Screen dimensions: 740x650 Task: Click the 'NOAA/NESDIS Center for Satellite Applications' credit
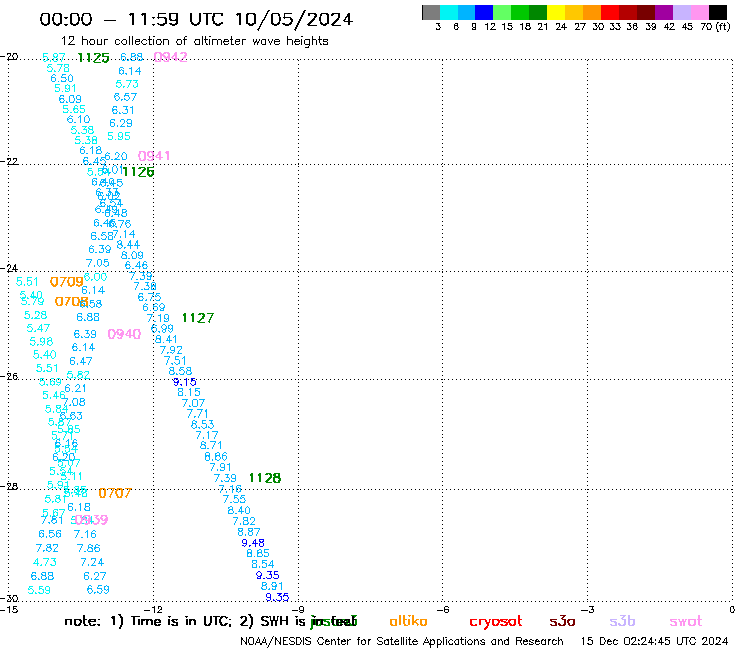[362, 642]
